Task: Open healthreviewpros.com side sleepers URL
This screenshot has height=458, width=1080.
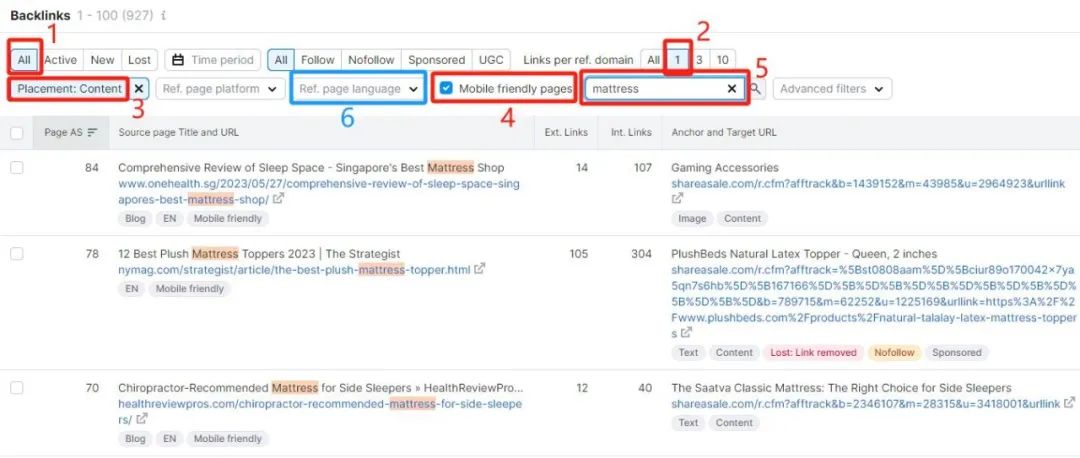Action: point(320,411)
